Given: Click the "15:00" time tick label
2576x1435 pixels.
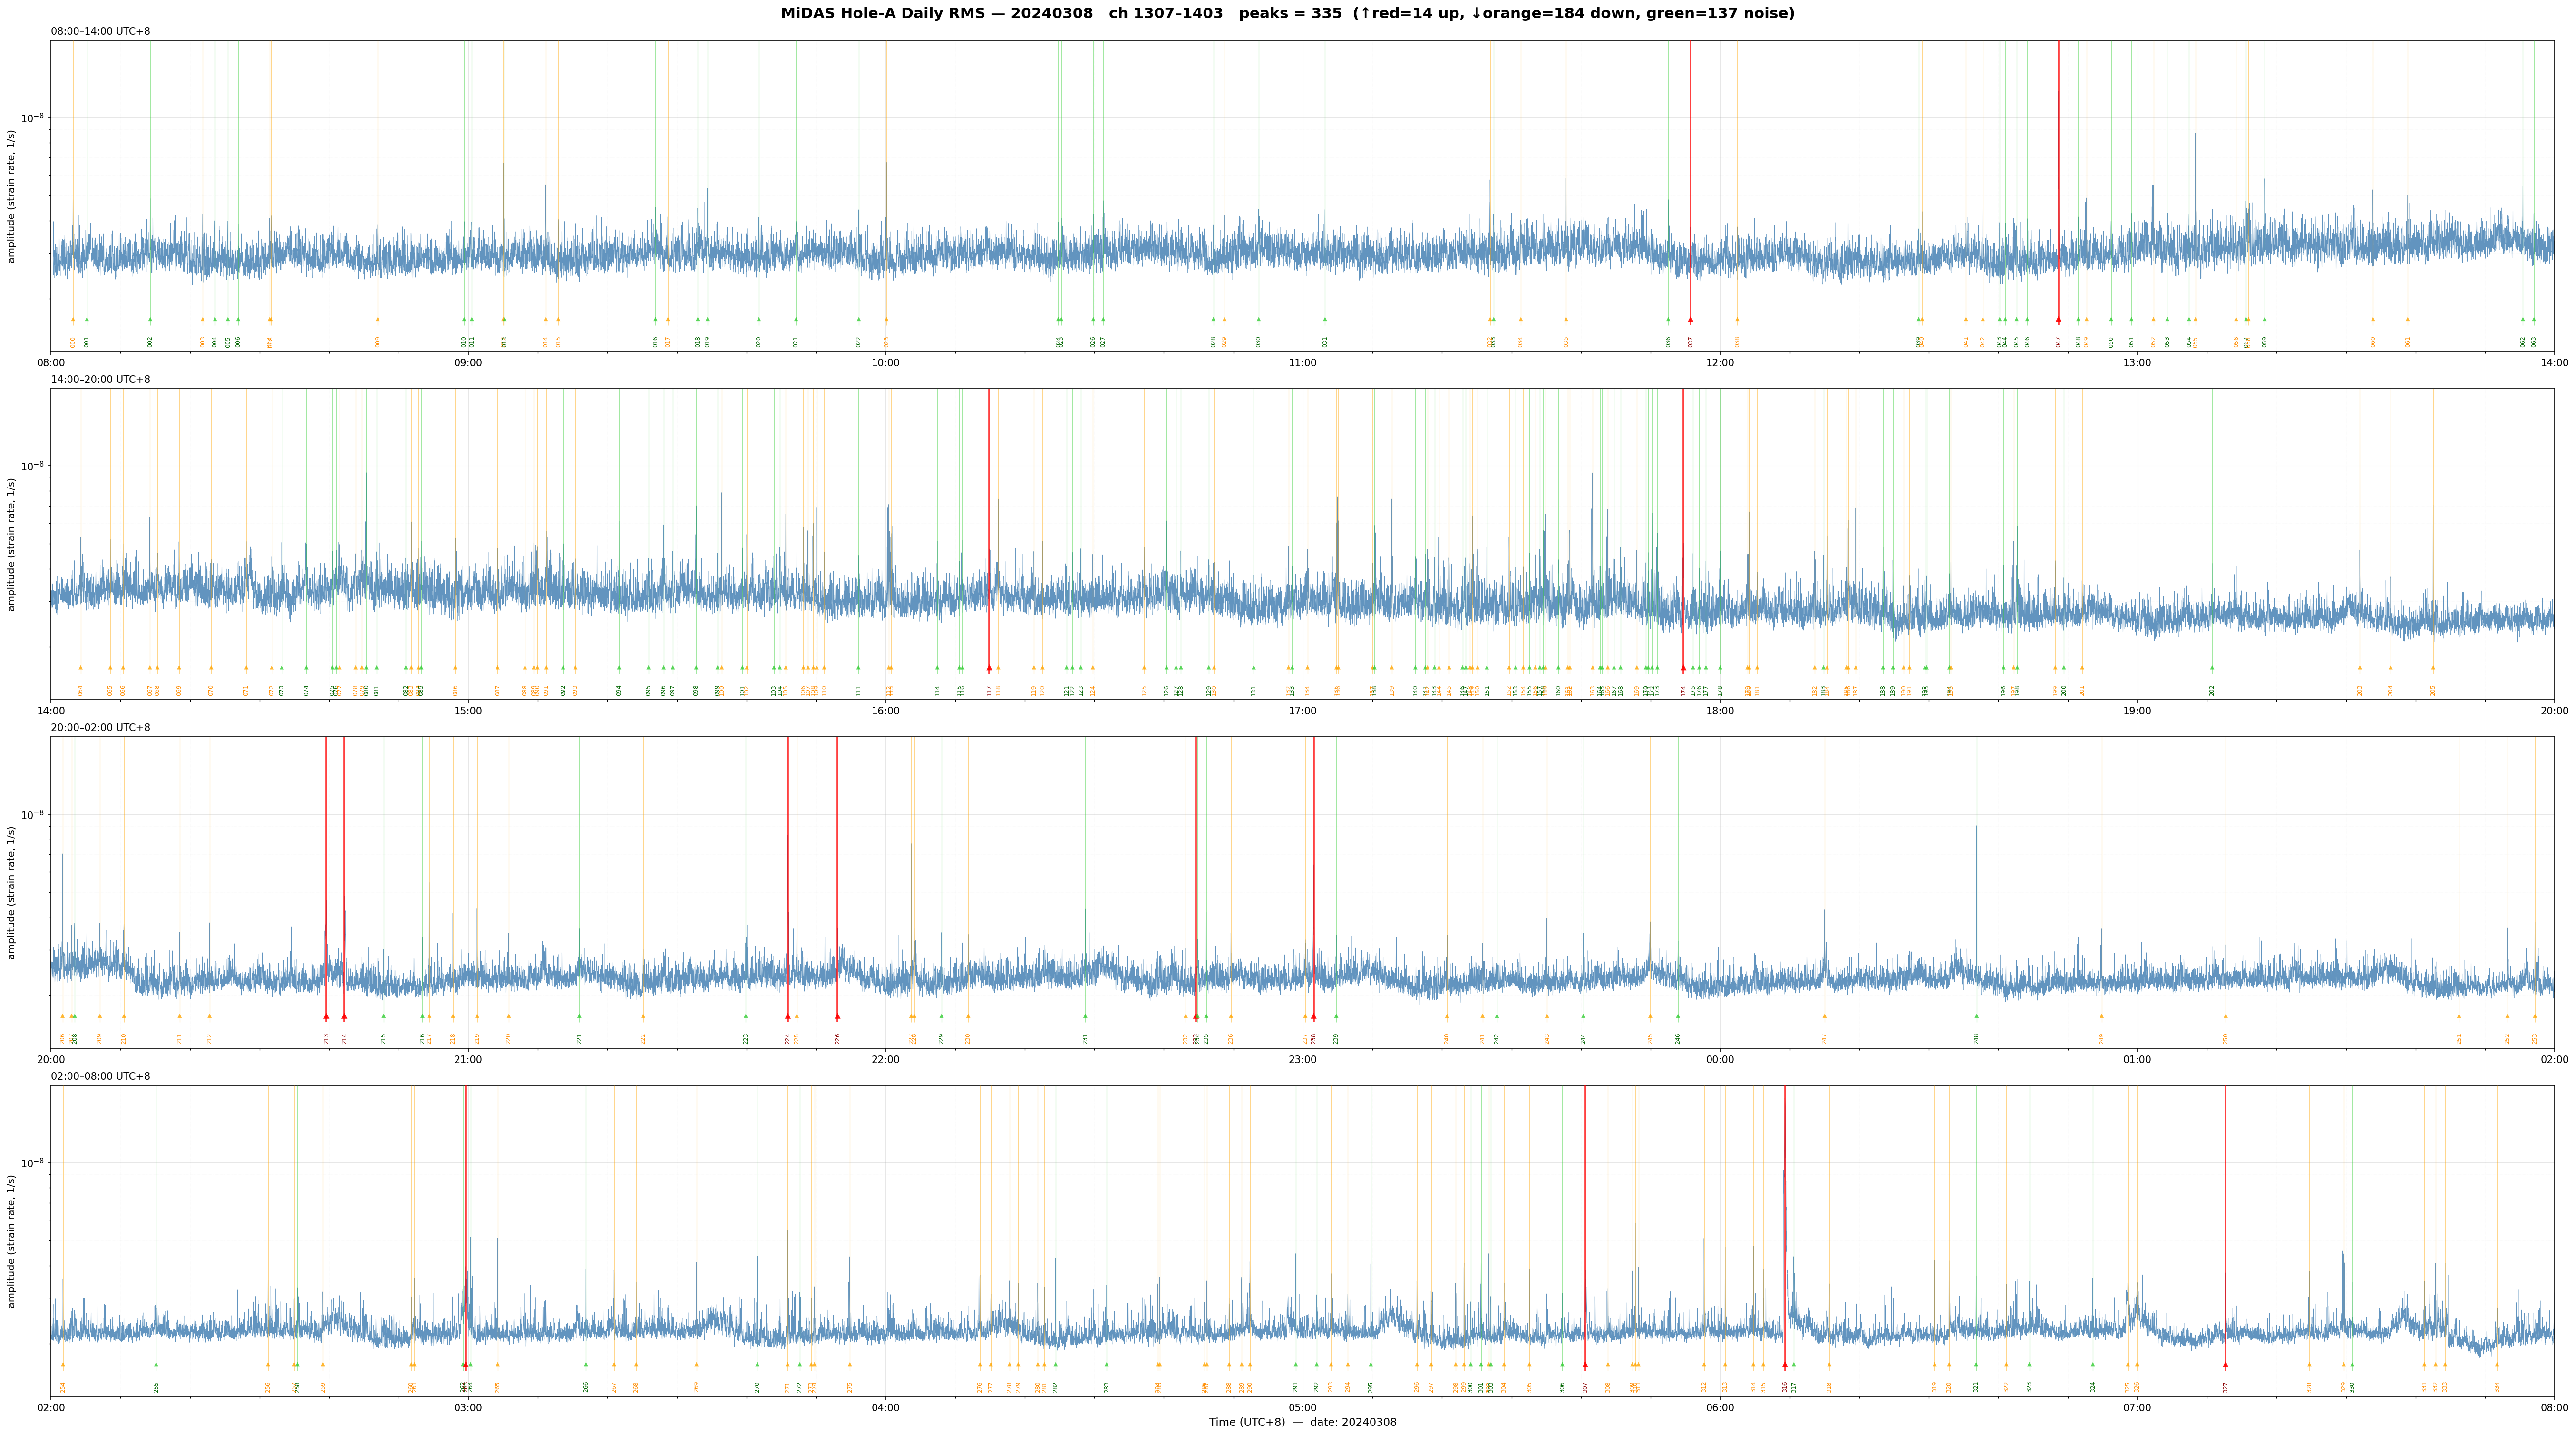Looking at the screenshot, I should 468,711.
